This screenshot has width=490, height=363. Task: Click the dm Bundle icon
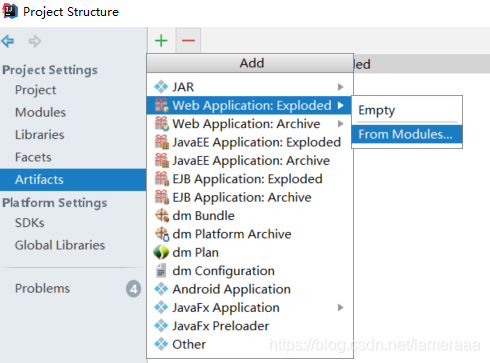click(x=162, y=215)
